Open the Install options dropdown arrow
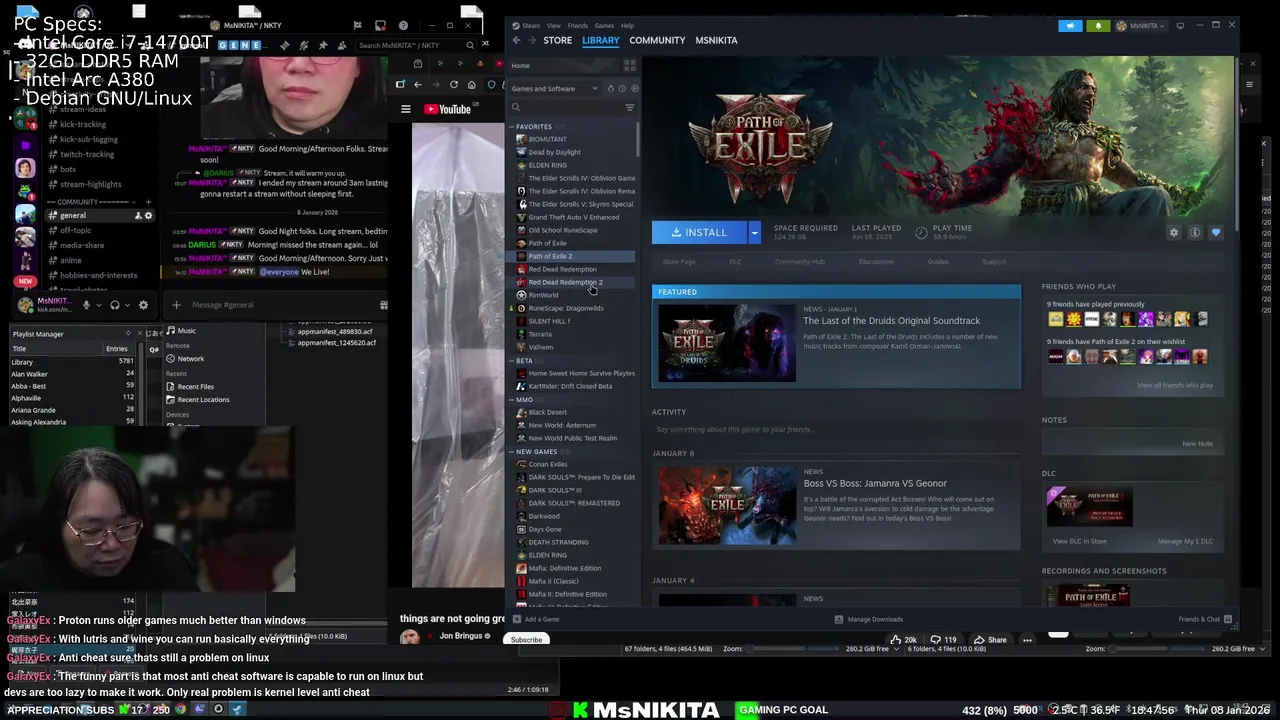This screenshot has width=1280, height=720. click(x=754, y=232)
